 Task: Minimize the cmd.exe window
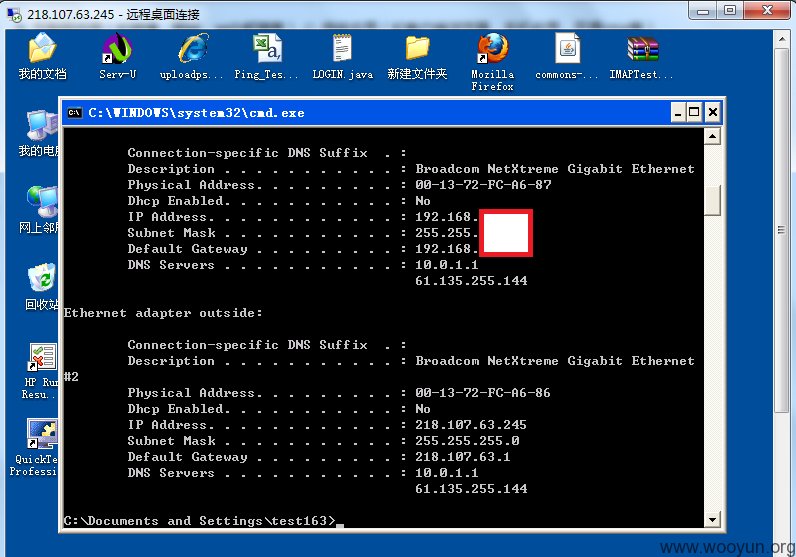pos(678,112)
